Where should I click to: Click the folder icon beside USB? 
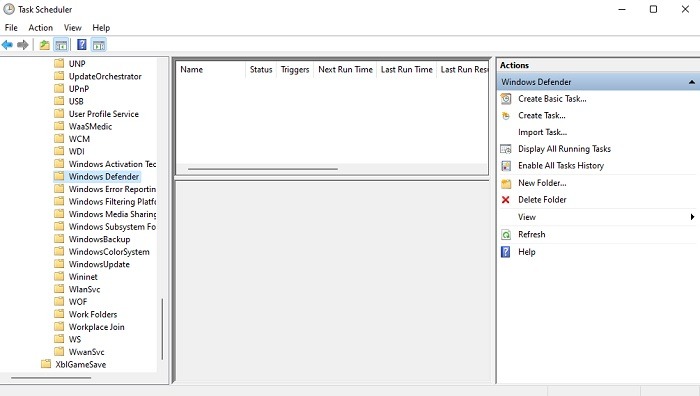point(59,101)
